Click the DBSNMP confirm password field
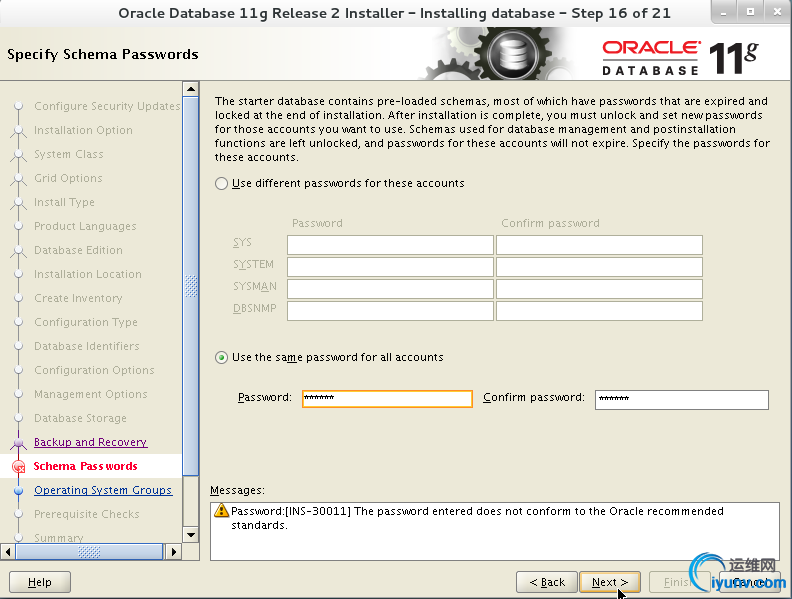Viewport: 792px width, 599px height. [599, 311]
